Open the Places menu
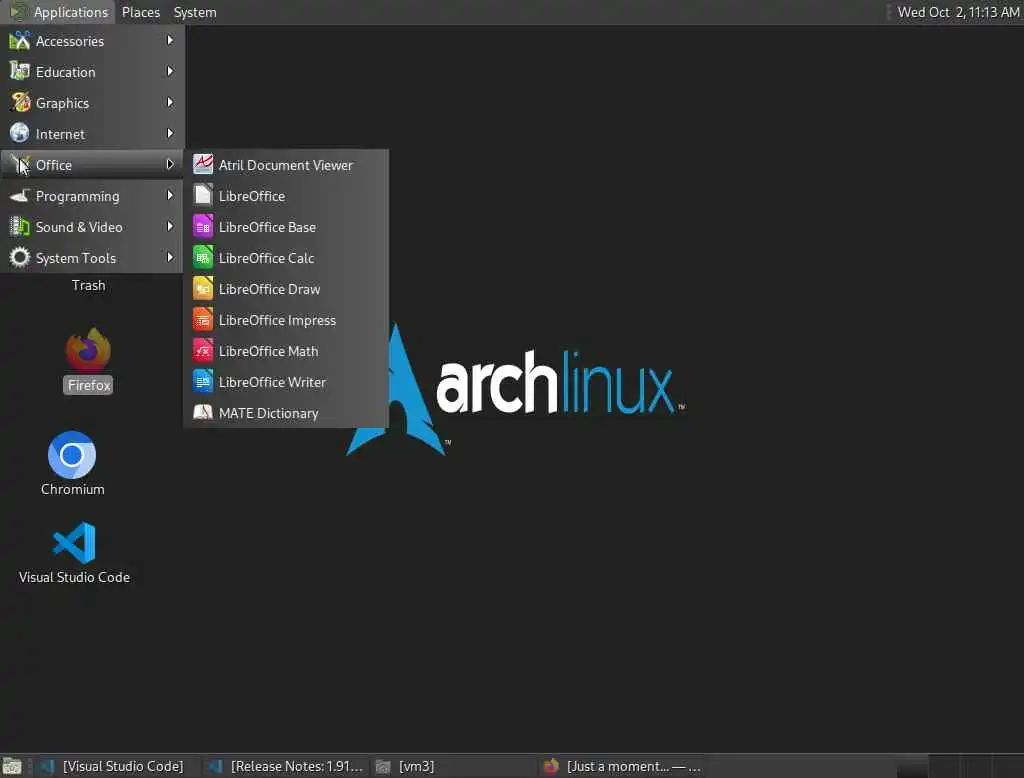 pyautogui.click(x=140, y=12)
